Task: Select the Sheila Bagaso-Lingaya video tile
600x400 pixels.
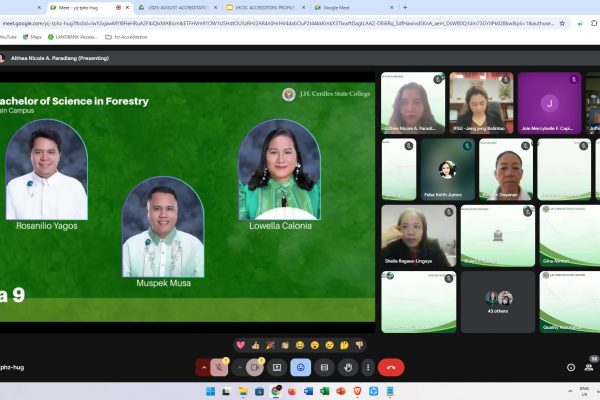Action: (419, 236)
